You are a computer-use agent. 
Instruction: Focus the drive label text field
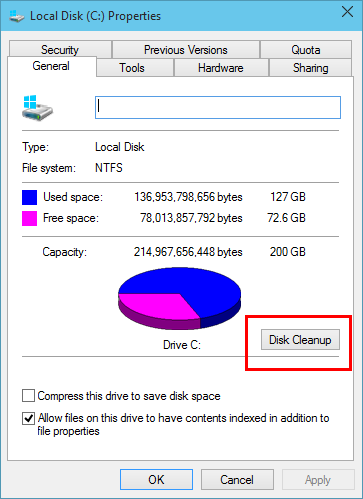point(218,107)
